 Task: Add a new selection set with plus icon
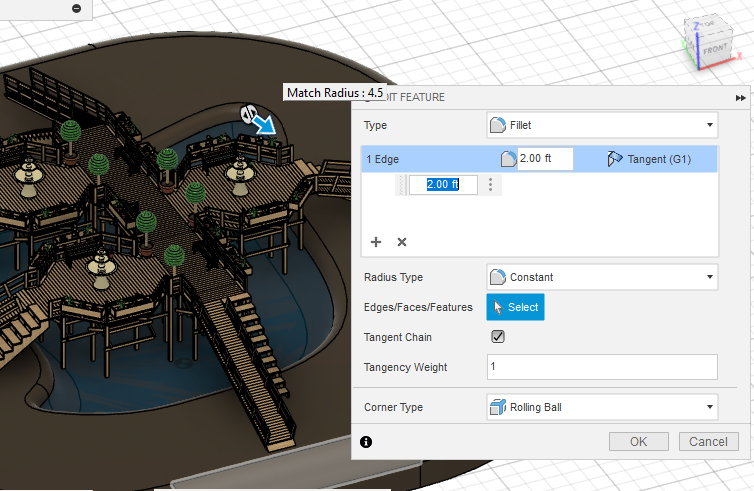pos(376,242)
